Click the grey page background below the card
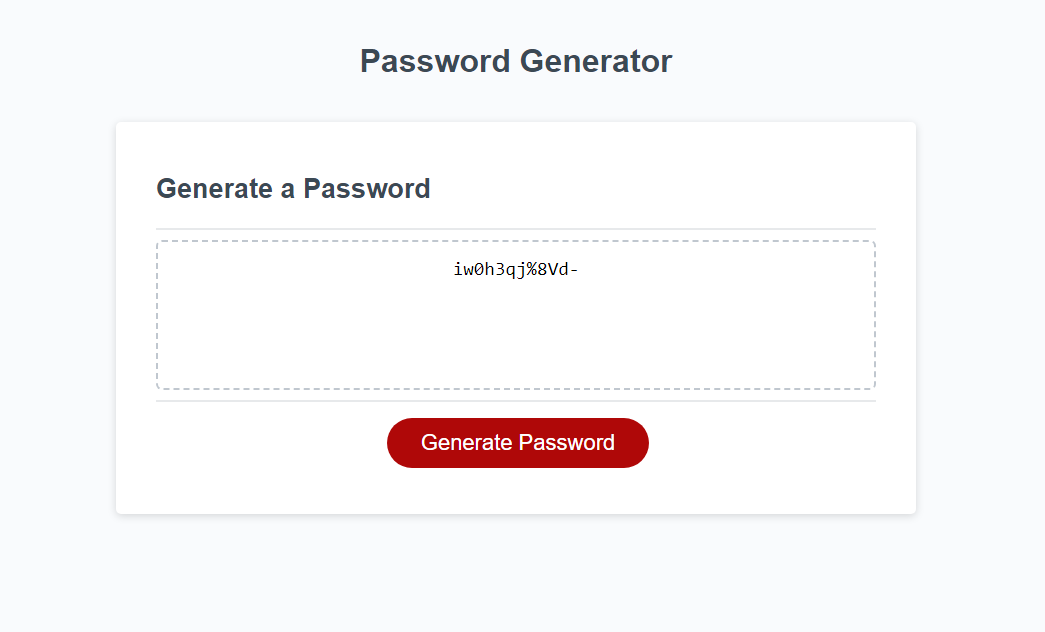Viewport: 1045px width, 632px height. 515,575
